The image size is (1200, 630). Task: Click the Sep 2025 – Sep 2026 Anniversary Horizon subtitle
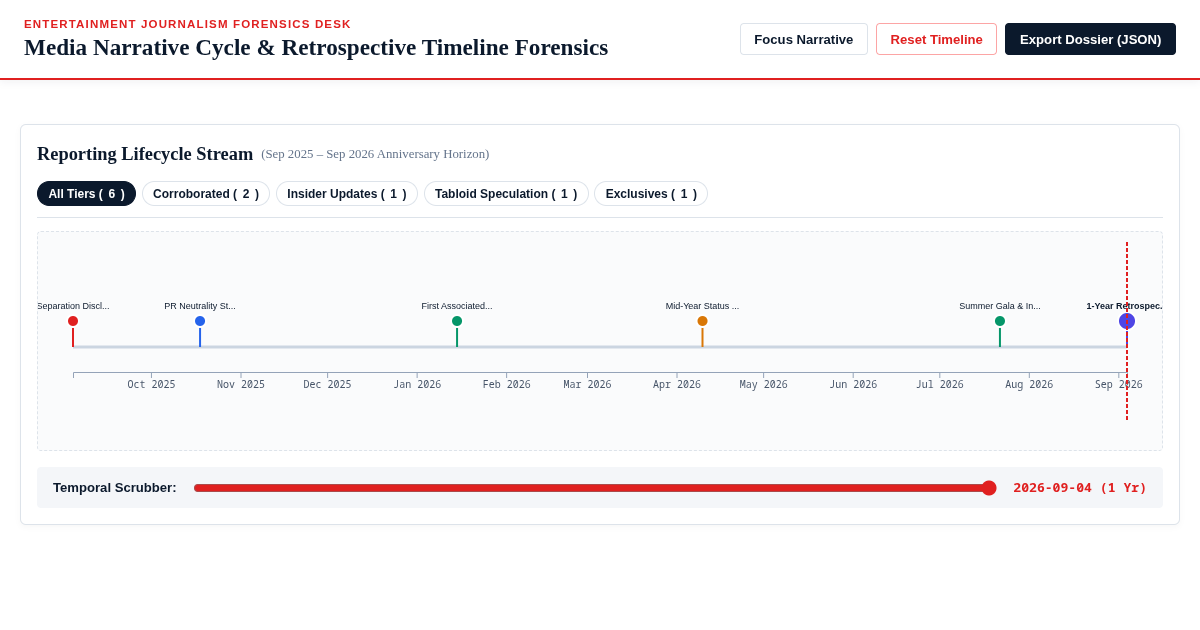375,154
